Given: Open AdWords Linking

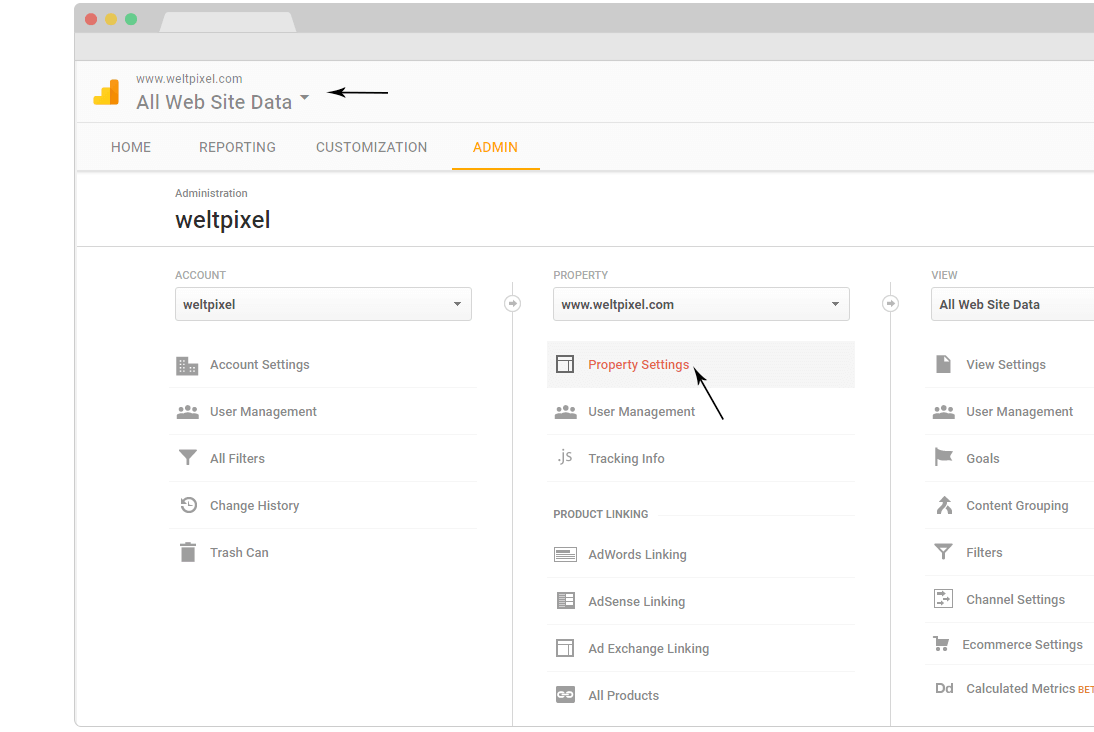Looking at the screenshot, I should pos(637,554).
